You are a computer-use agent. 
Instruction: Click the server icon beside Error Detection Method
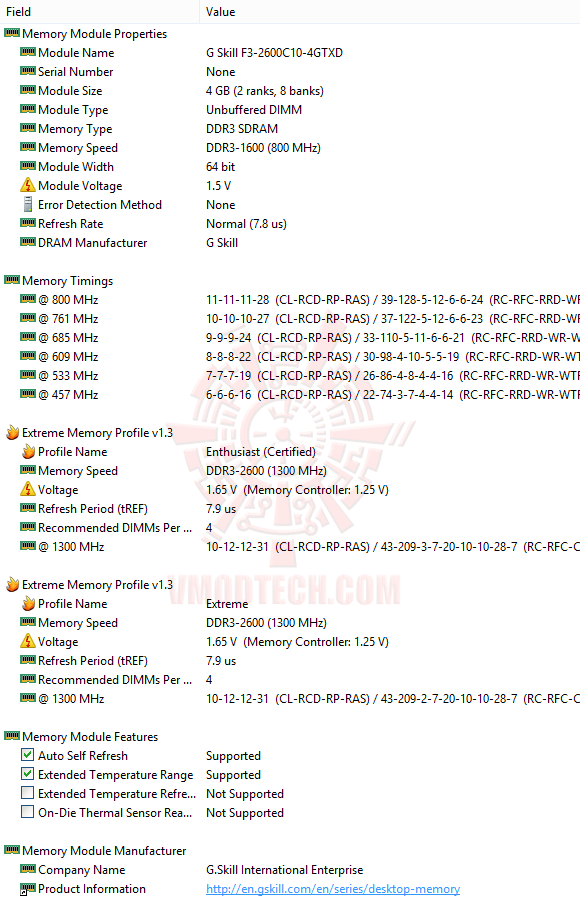tap(28, 204)
